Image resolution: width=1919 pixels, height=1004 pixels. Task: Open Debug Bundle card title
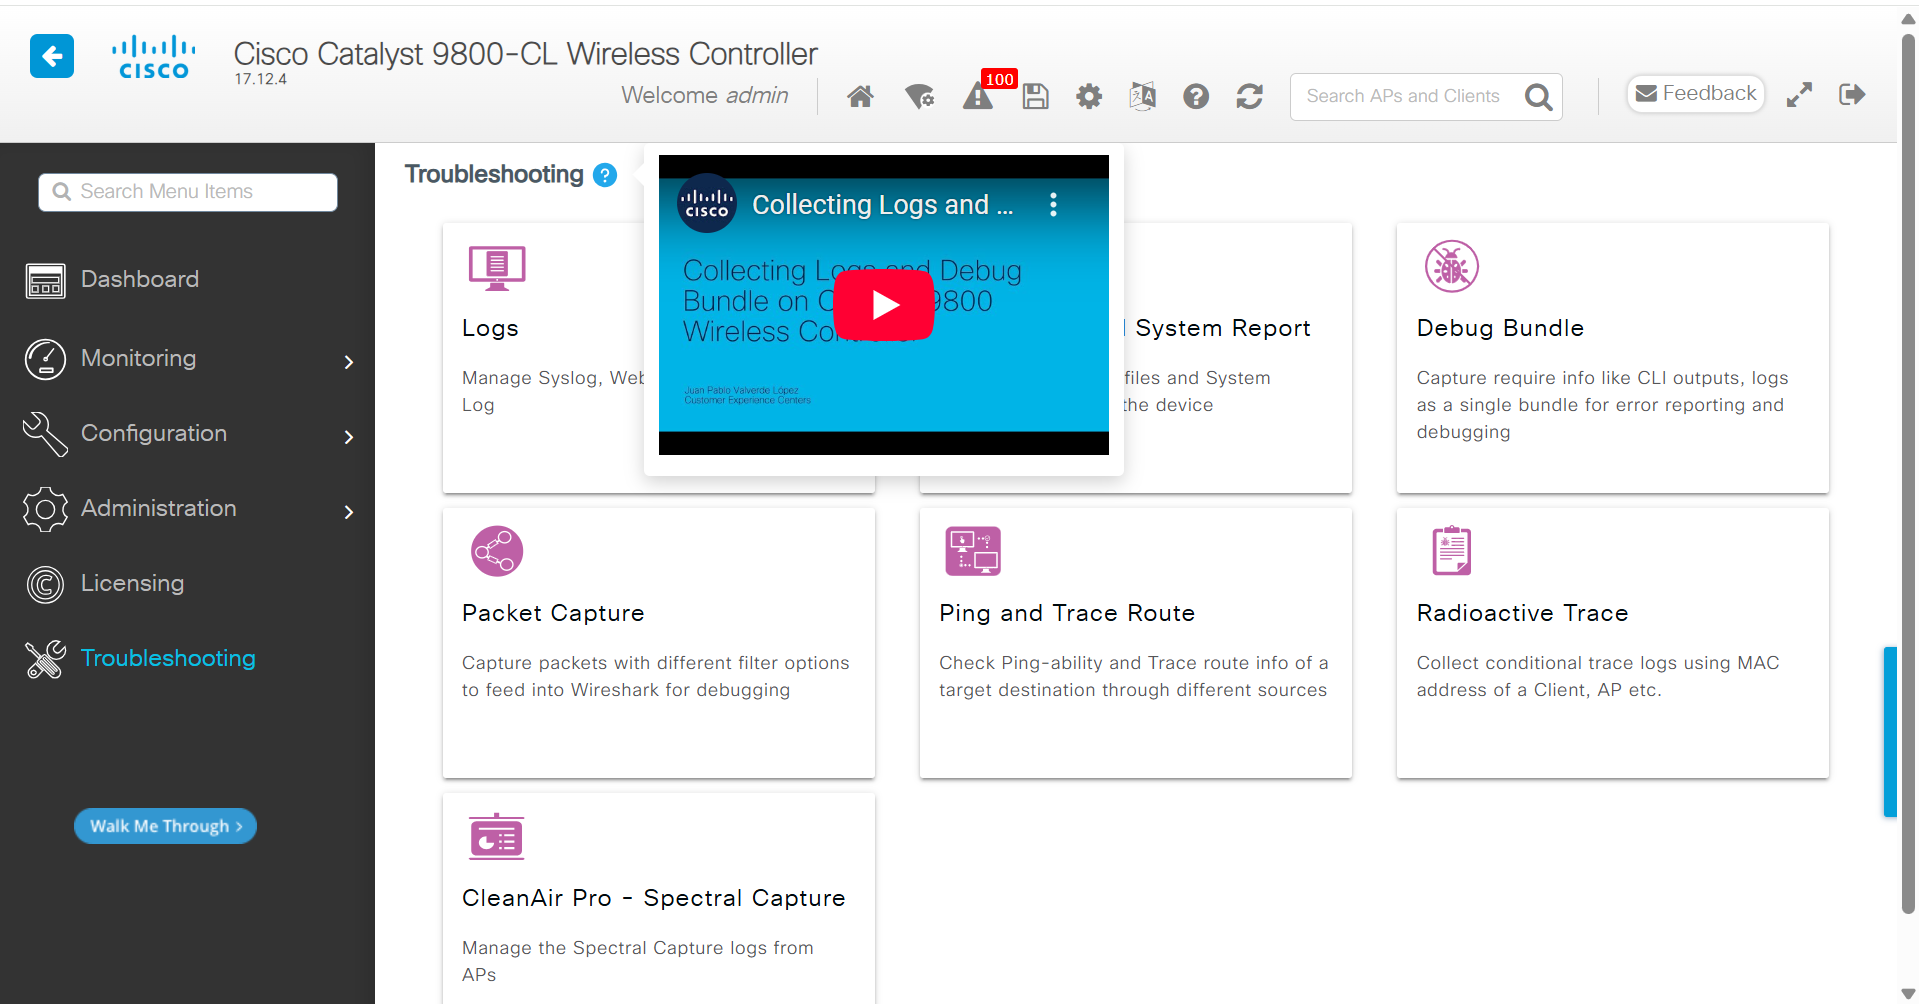1500,328
